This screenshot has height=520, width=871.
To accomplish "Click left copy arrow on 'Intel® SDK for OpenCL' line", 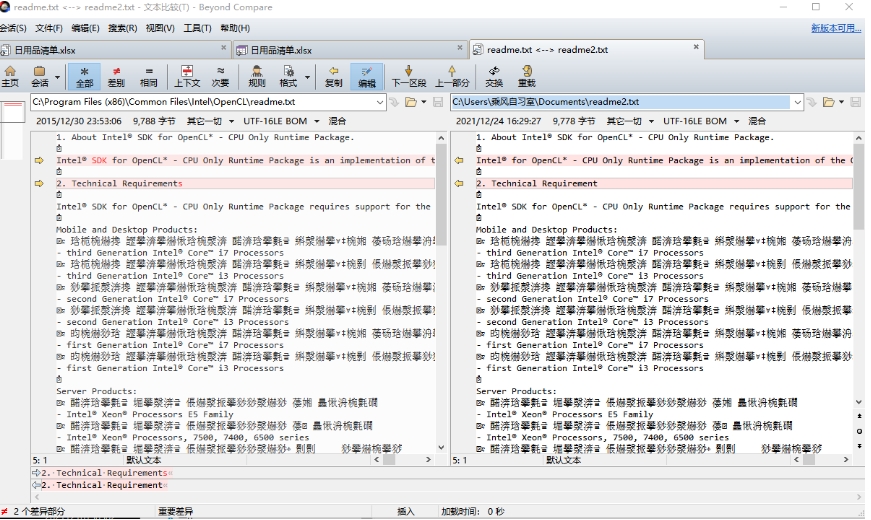I will click(39, 160).
